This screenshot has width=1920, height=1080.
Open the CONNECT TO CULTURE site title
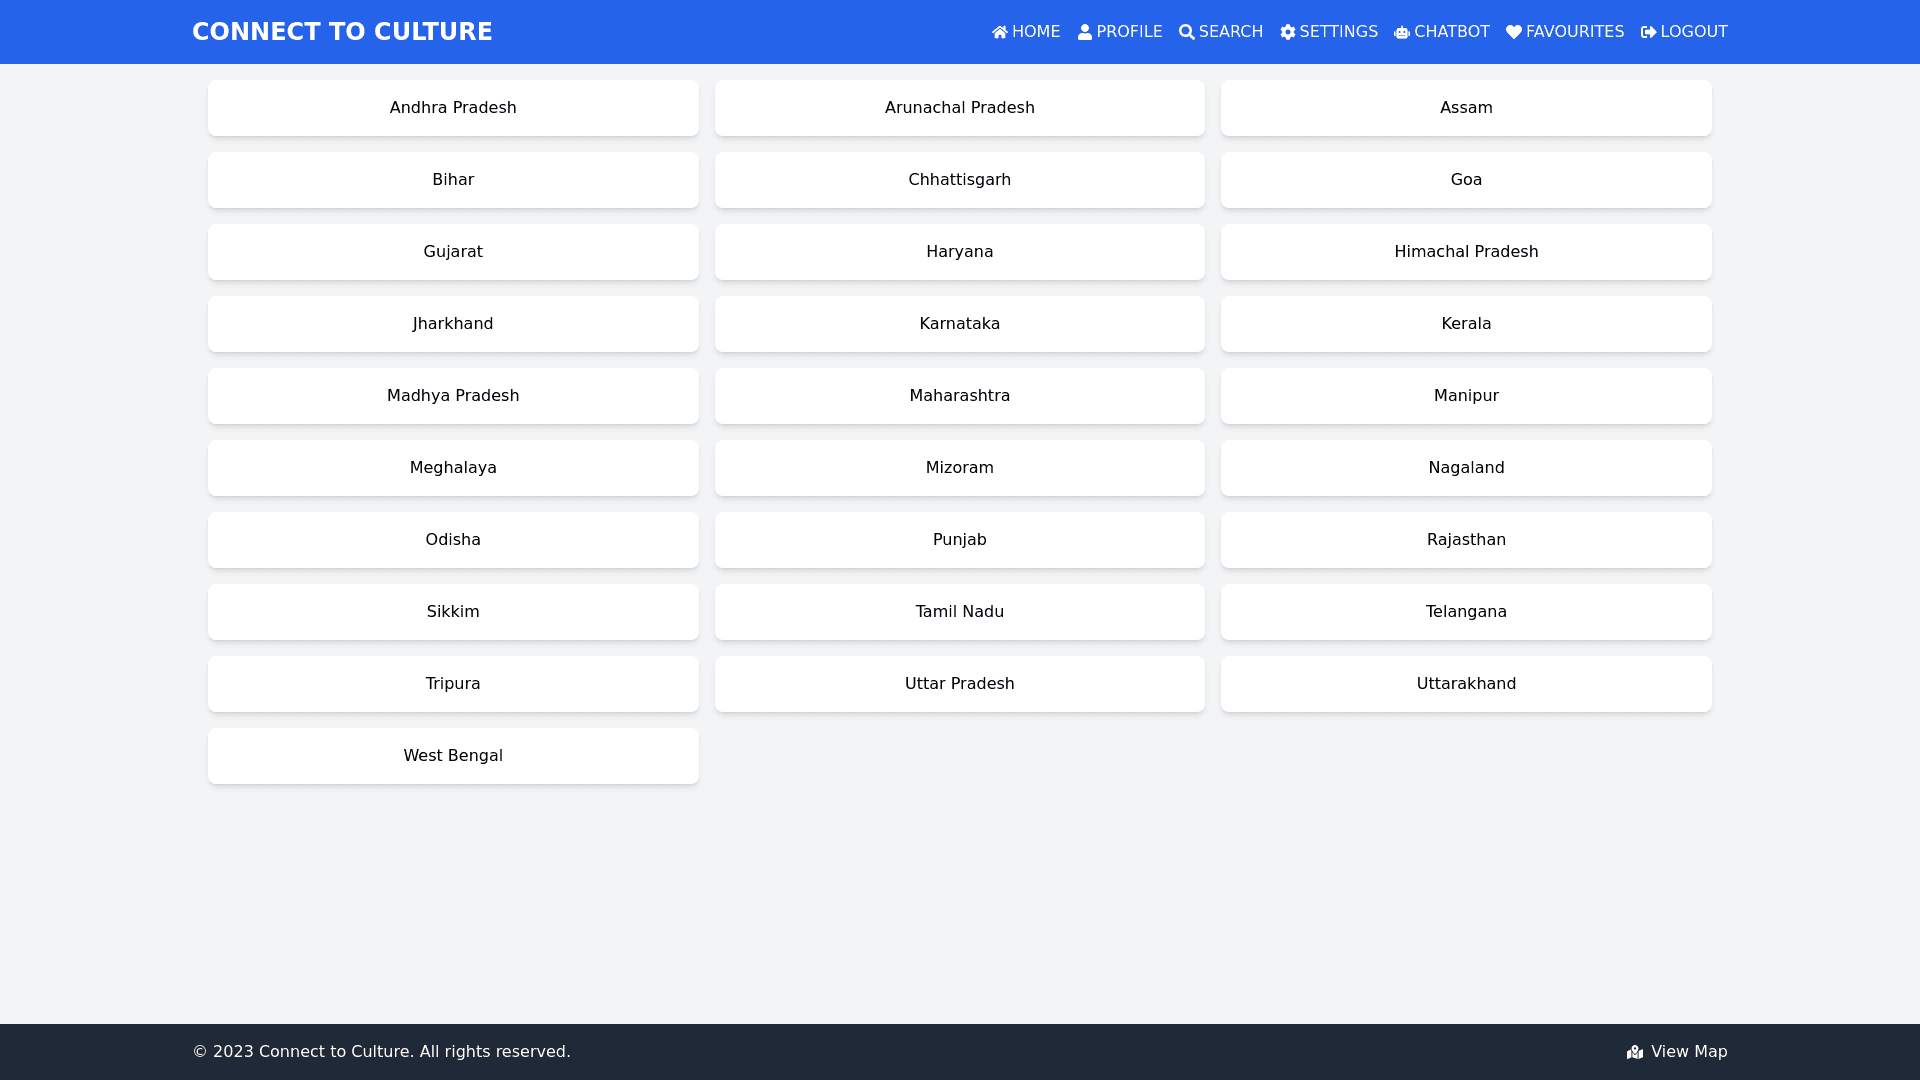[342, 32]
